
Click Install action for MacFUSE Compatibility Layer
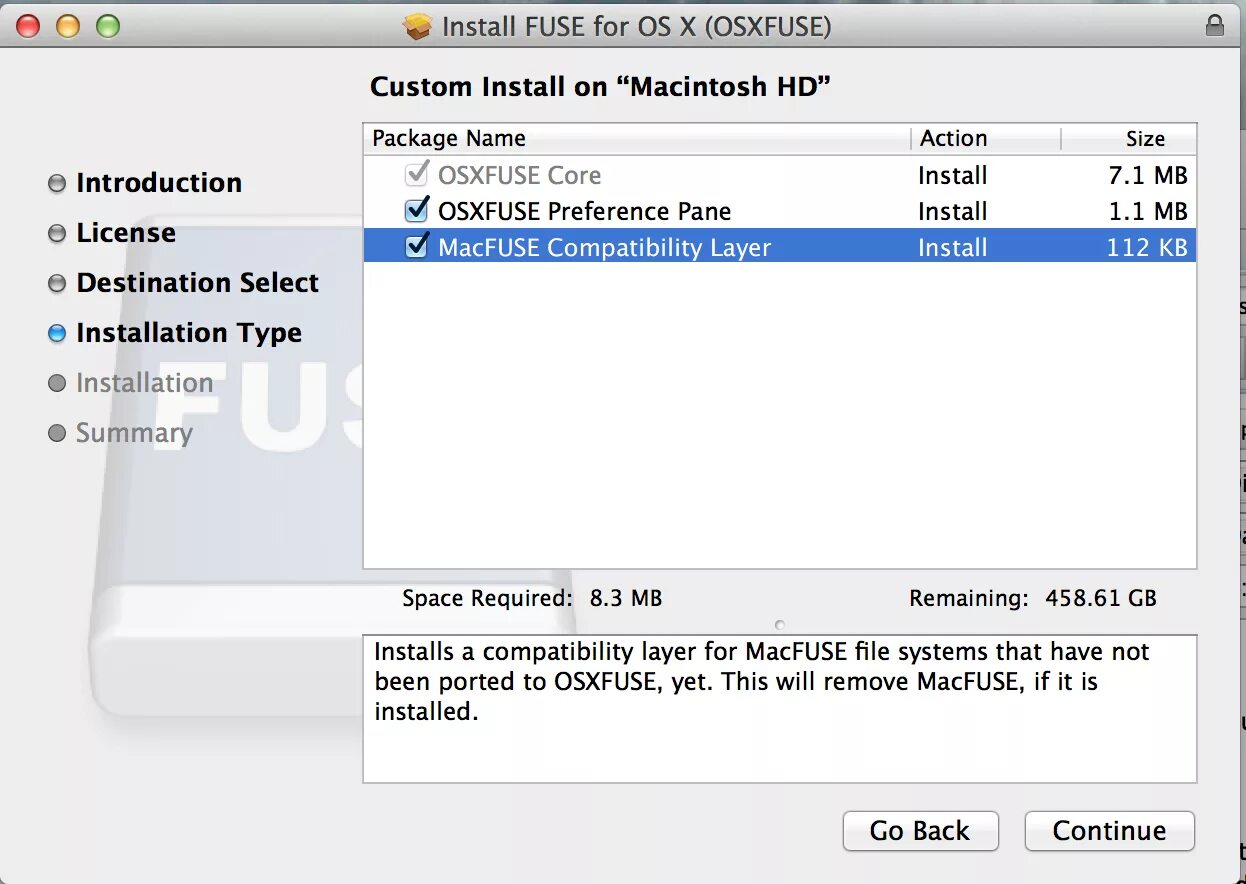tap(952, 248)
